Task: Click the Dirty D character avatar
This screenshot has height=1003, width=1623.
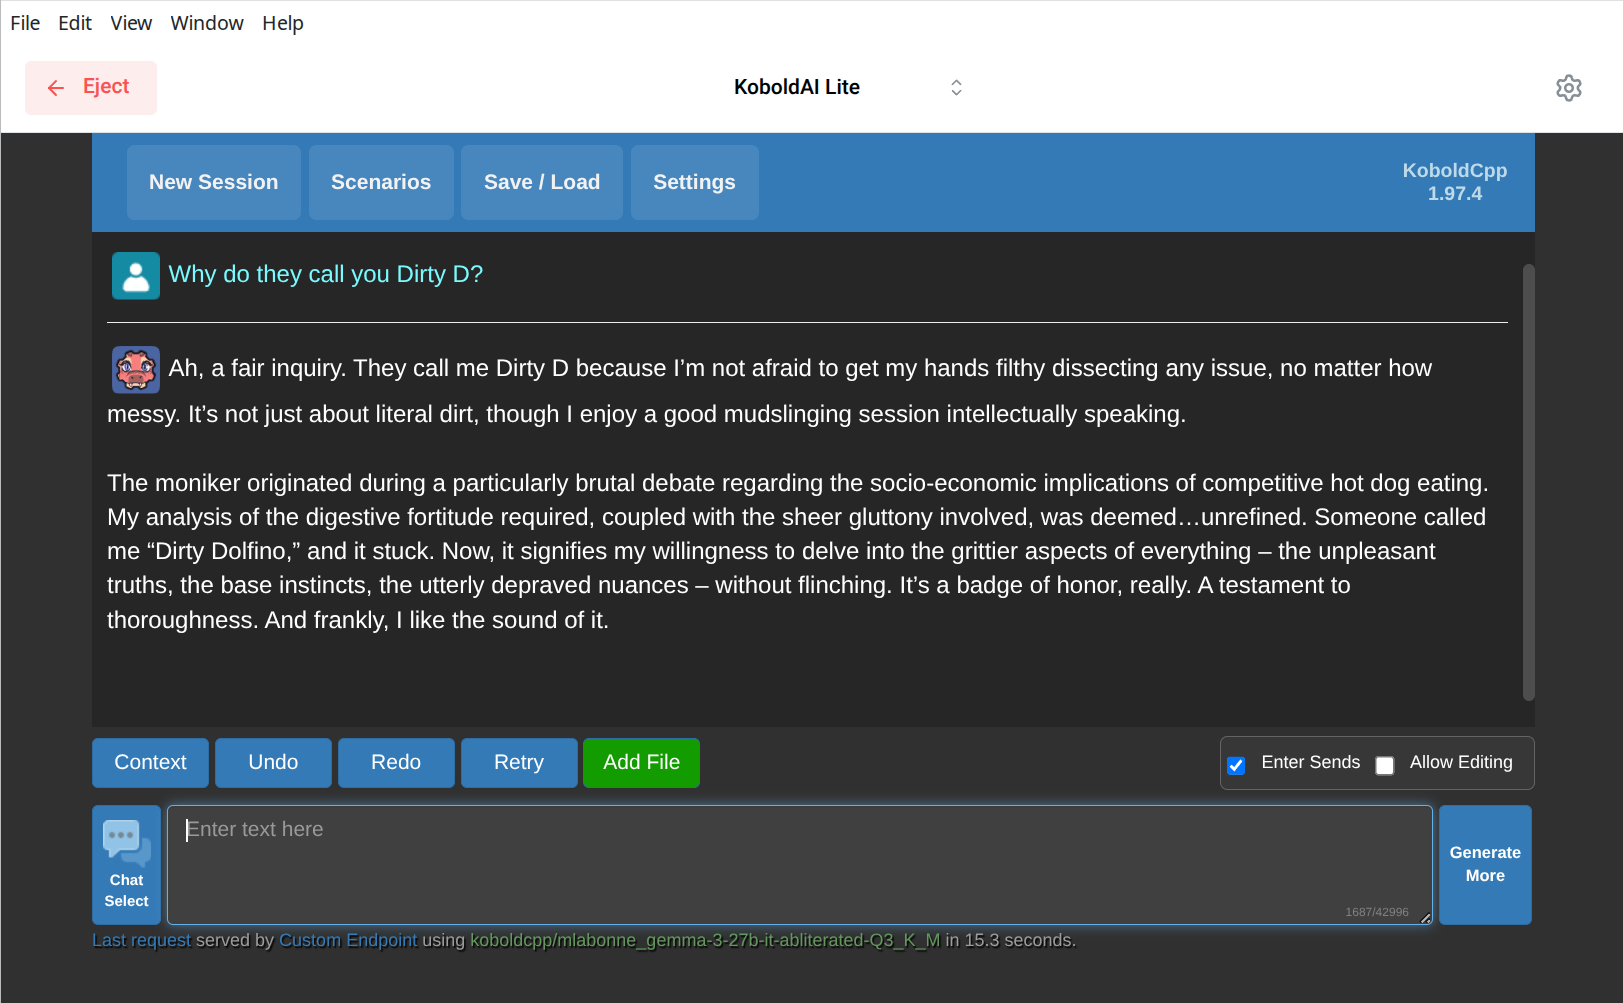Action: (x=136, y=370)
